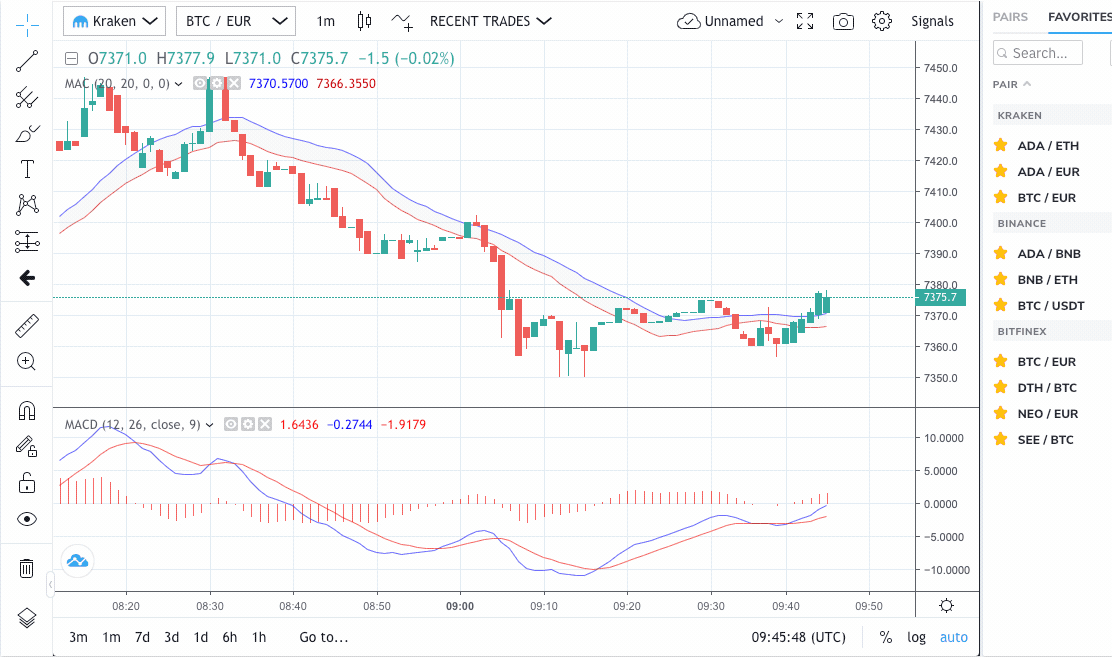Click the Go to... button

point(323,637)
